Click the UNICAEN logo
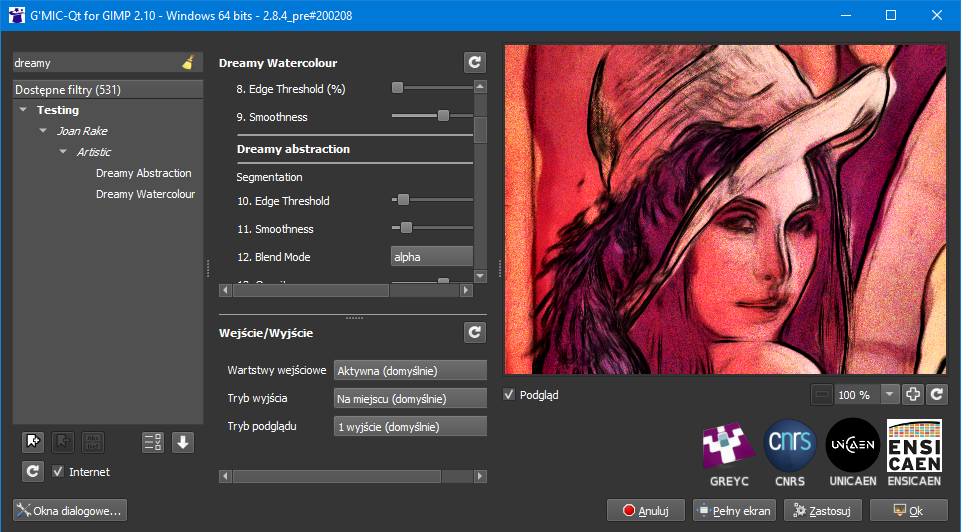The width and height of the screenshot is (961, 532). 853,454
